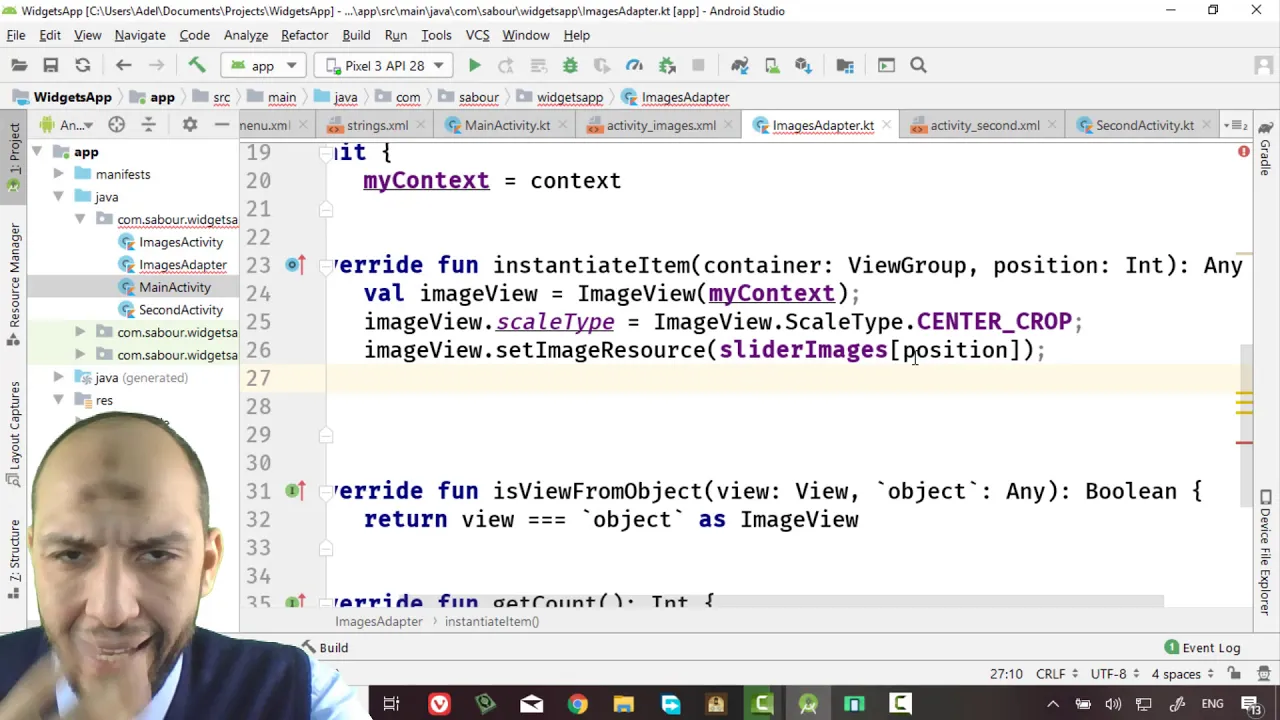
Task: Open project panel settings gear
Action: [190, 125]
